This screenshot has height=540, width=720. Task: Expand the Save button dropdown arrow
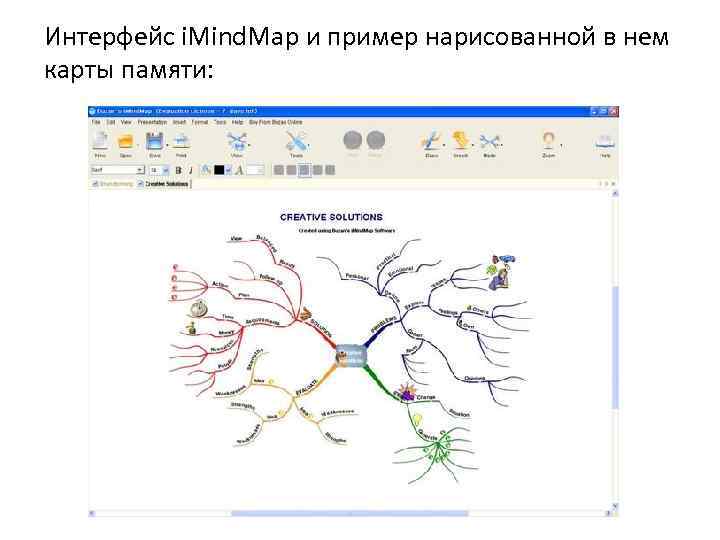click(167, 146)
